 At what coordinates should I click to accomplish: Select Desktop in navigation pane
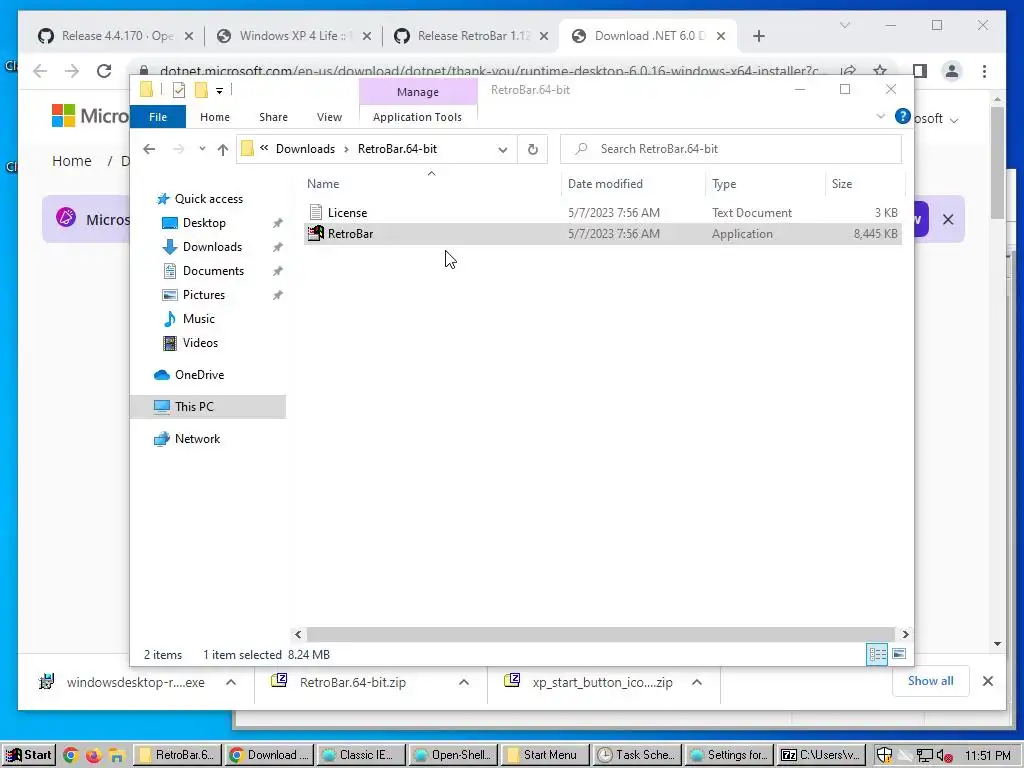204,223
